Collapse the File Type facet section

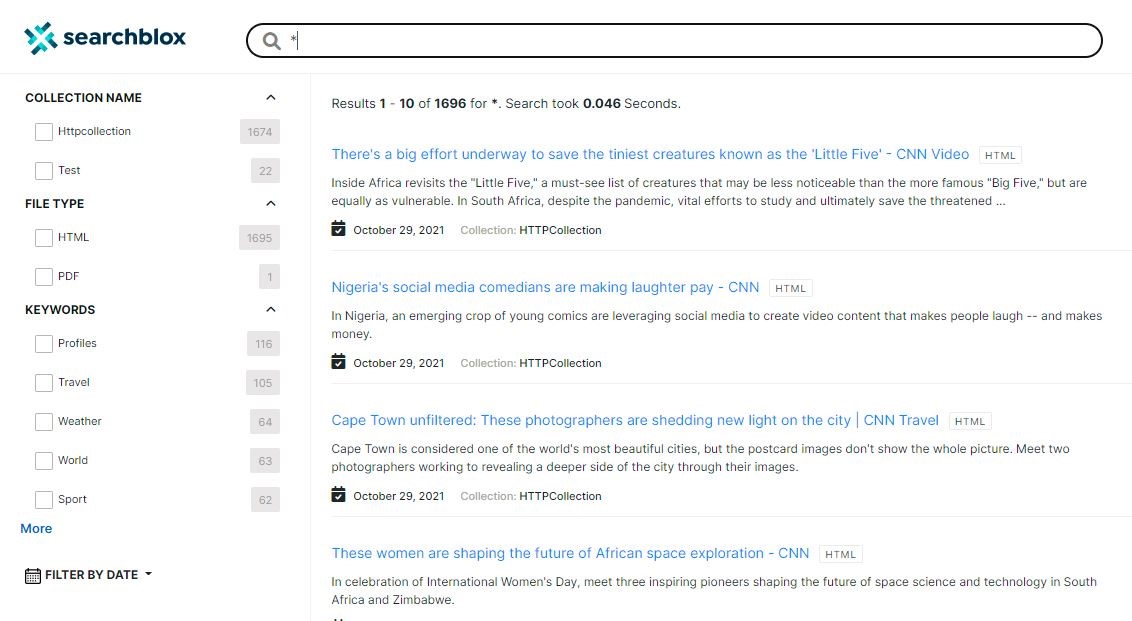click(271, 204)
